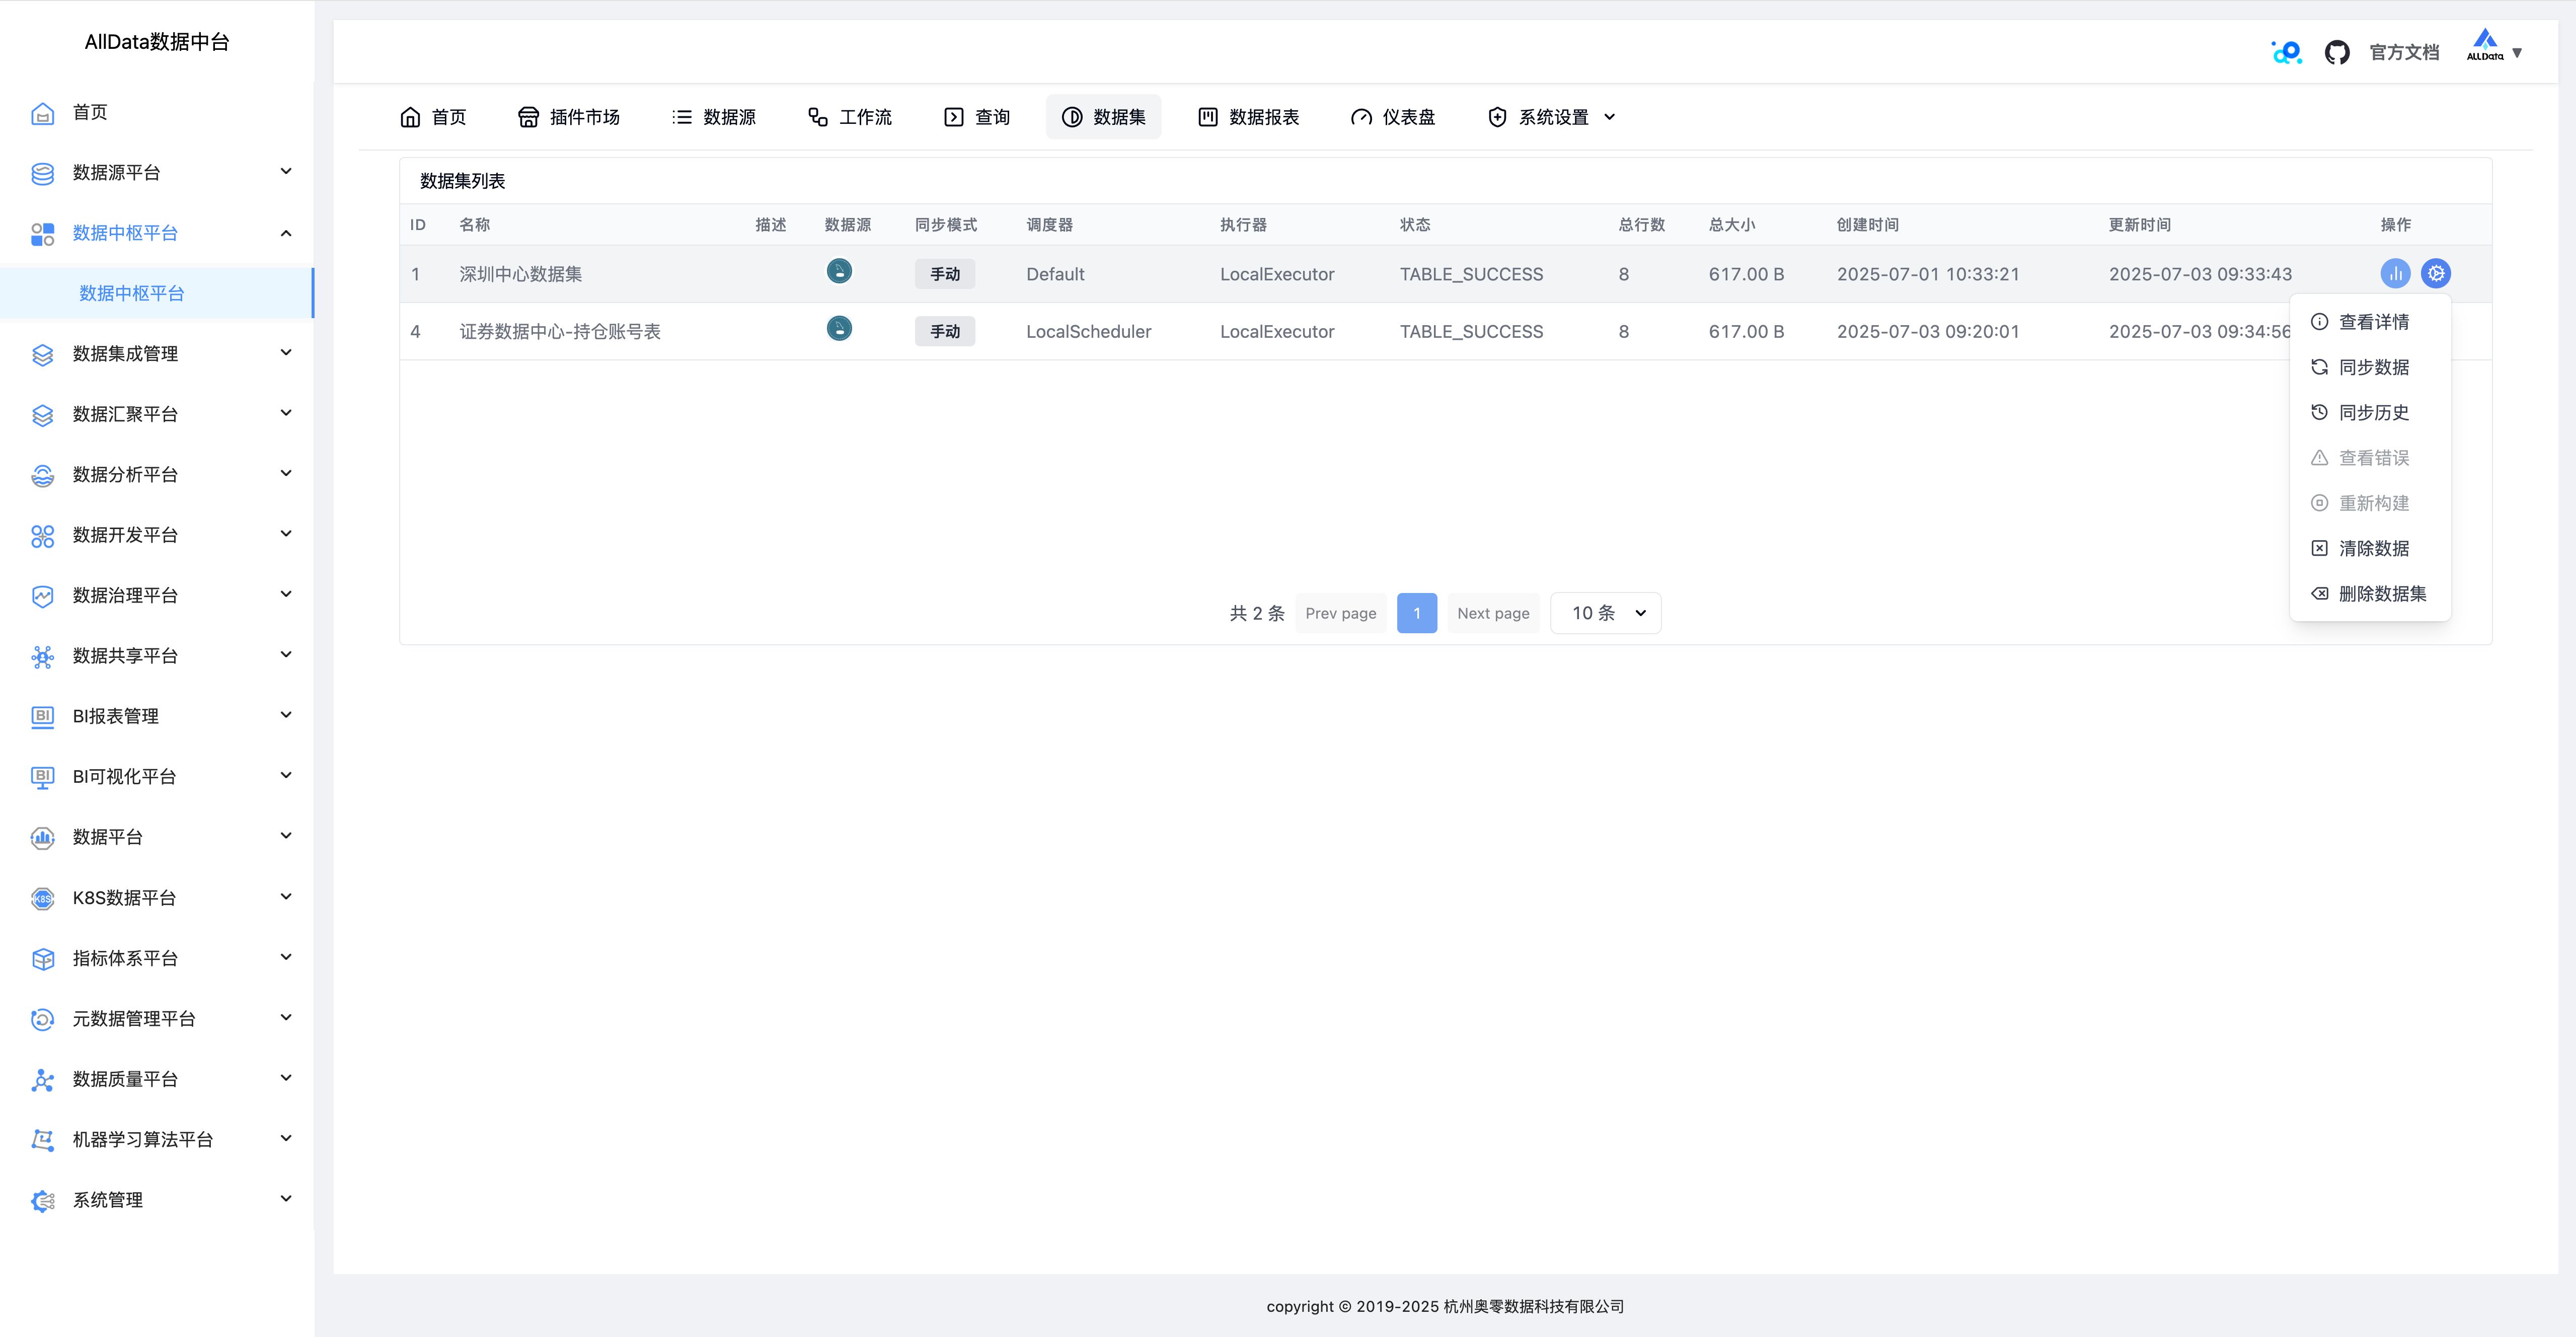Select 查看详情 from the context menu

click(x=2370, y=322)
